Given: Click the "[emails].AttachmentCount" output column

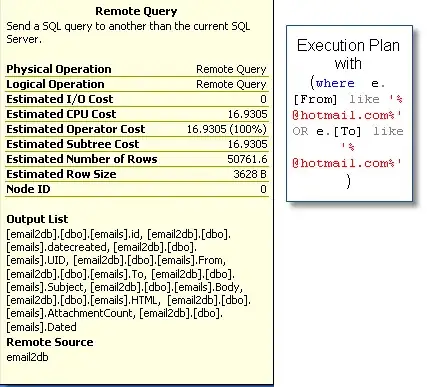Looking at the screenshot, I should [x=71, y=313].
